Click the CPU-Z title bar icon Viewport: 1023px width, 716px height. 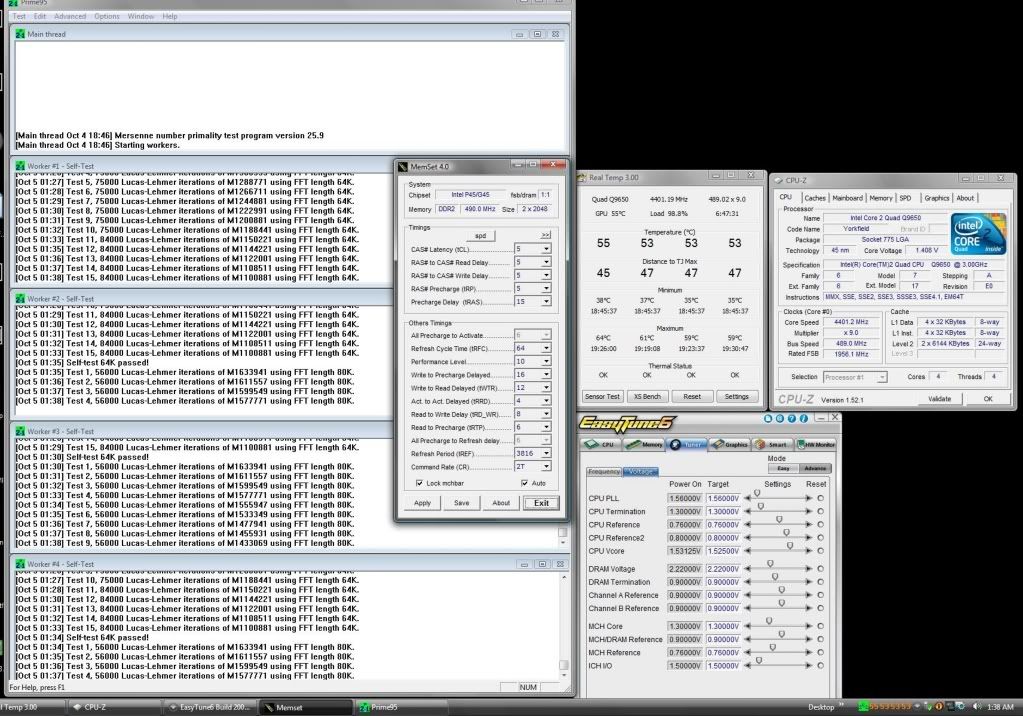(x=778, y=180)
